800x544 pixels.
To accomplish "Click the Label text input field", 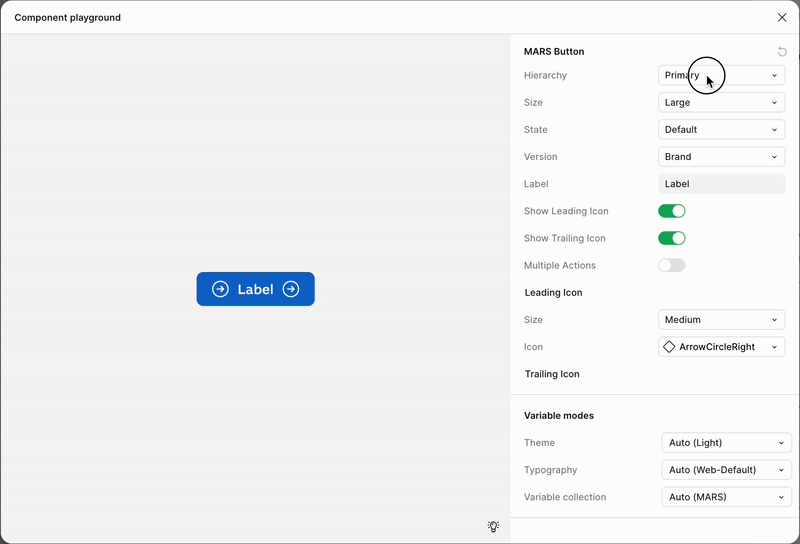I will pos(721,184).
